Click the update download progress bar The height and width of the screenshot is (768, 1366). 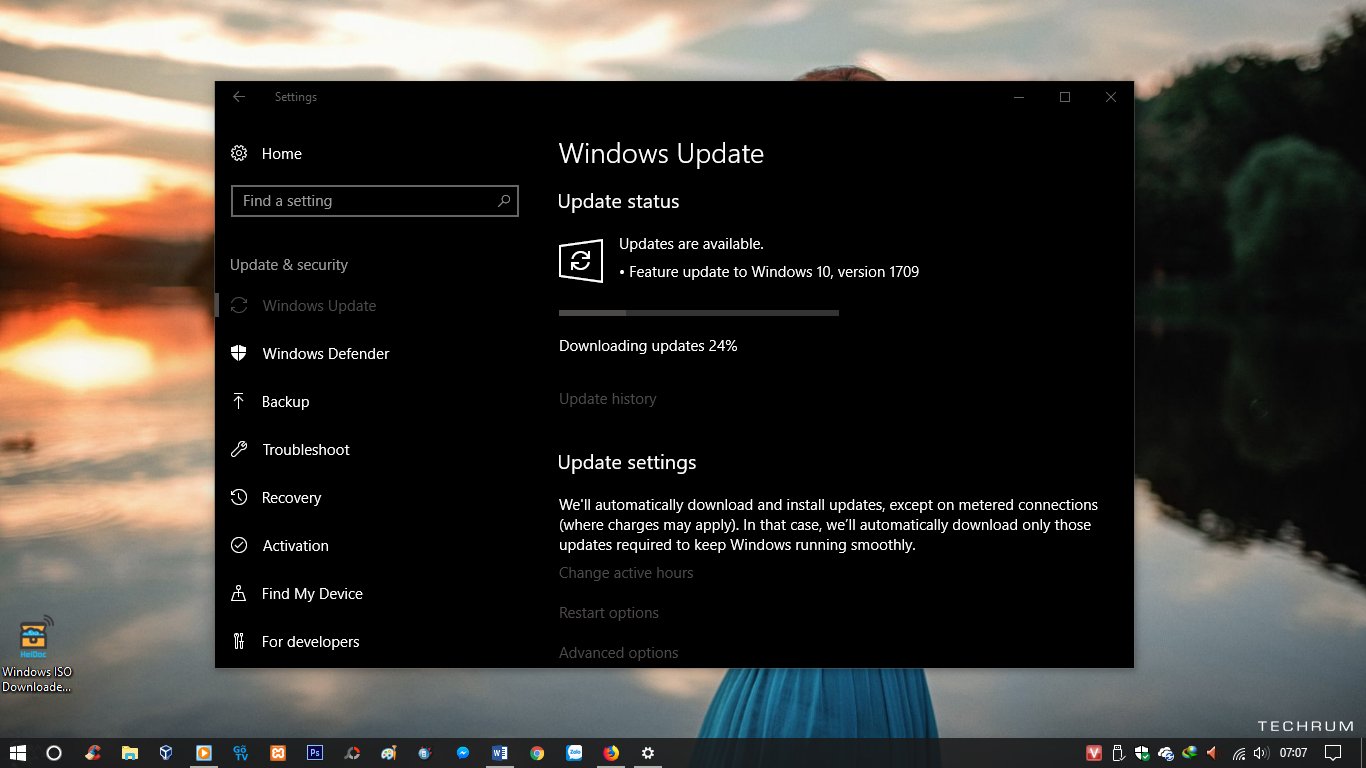tap(698, 313)
